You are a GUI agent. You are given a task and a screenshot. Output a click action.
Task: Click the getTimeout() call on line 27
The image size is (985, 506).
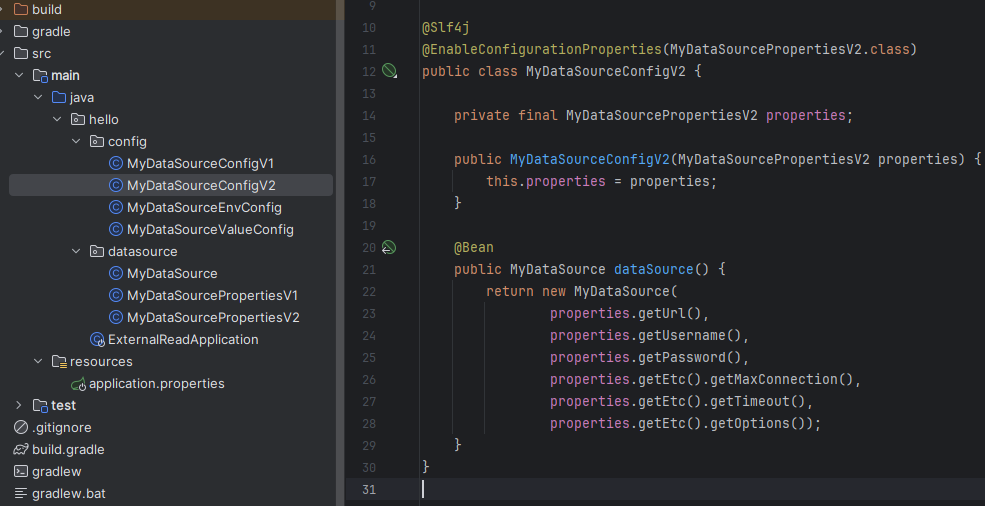tap(758, 401)
